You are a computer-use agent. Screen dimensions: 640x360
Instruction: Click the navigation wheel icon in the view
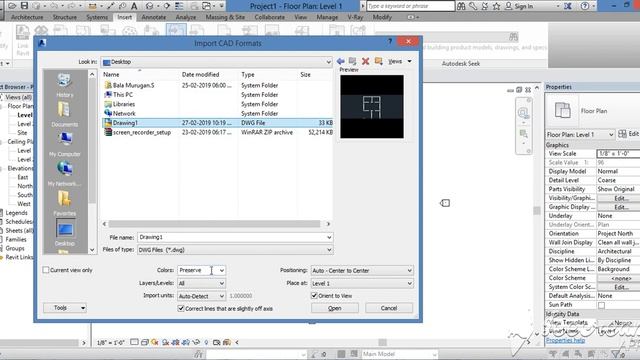[523, 113]
